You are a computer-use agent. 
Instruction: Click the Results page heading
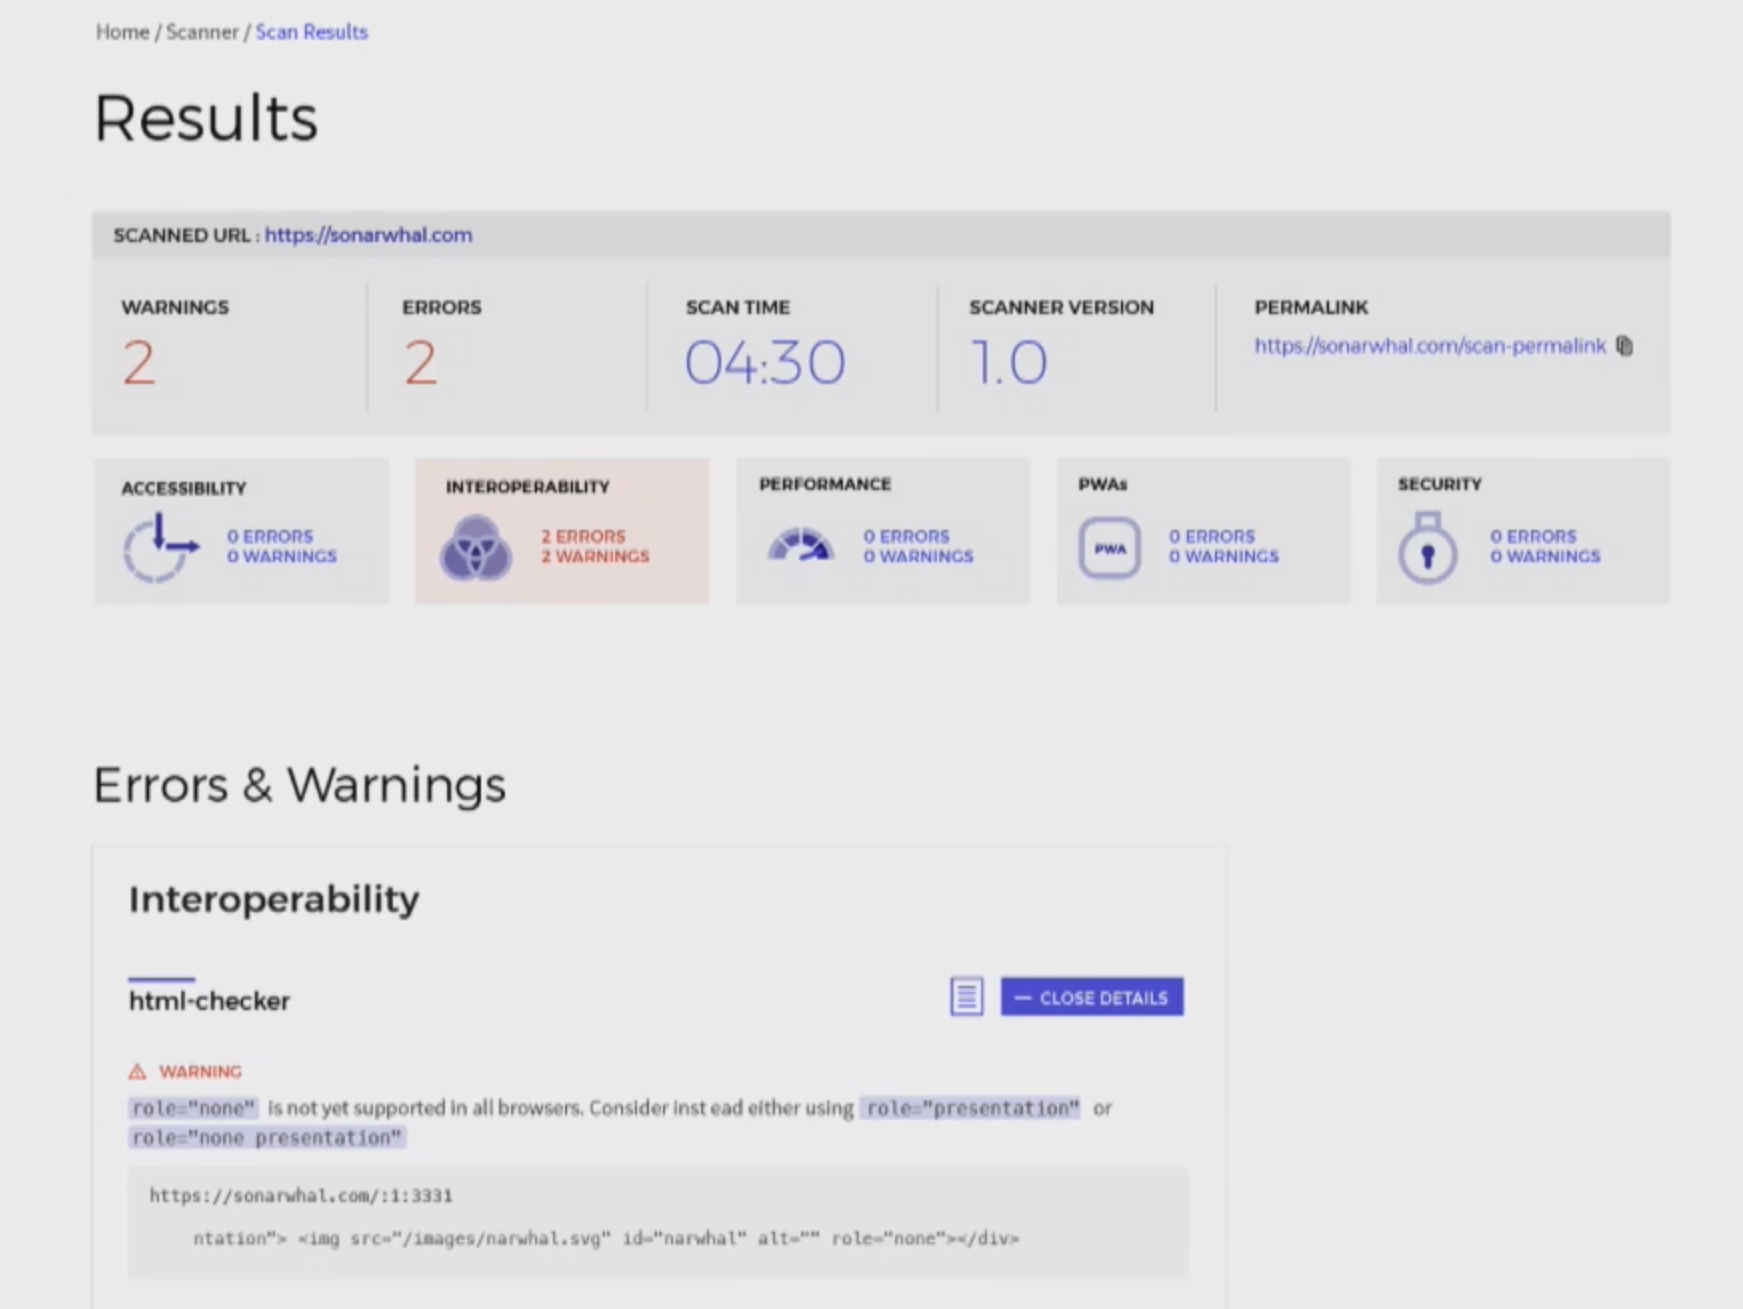click(x=206, y=118)
